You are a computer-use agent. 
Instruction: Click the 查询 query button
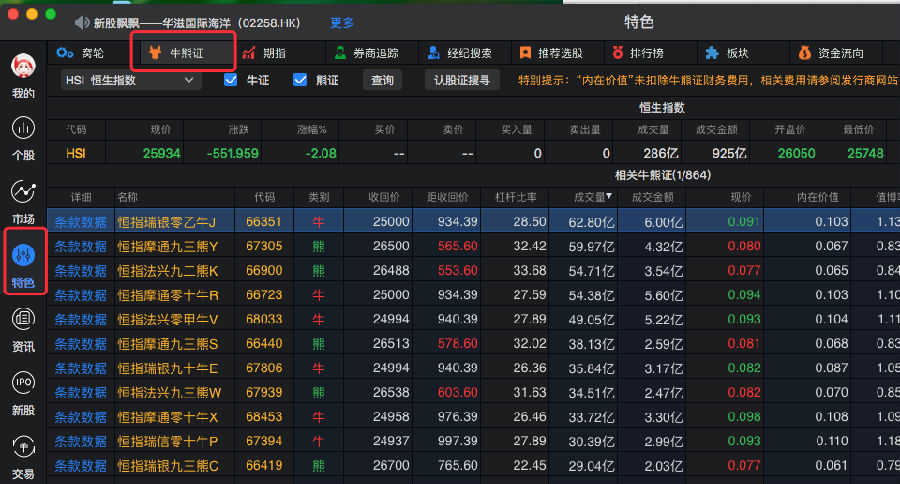click(382, 80)
